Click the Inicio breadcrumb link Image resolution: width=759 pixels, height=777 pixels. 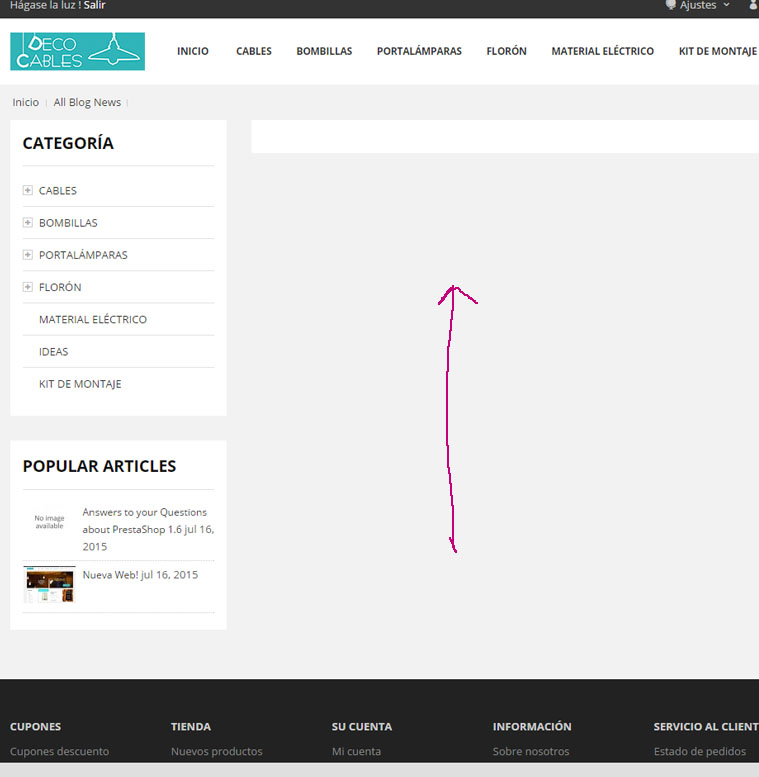[25, 102]
